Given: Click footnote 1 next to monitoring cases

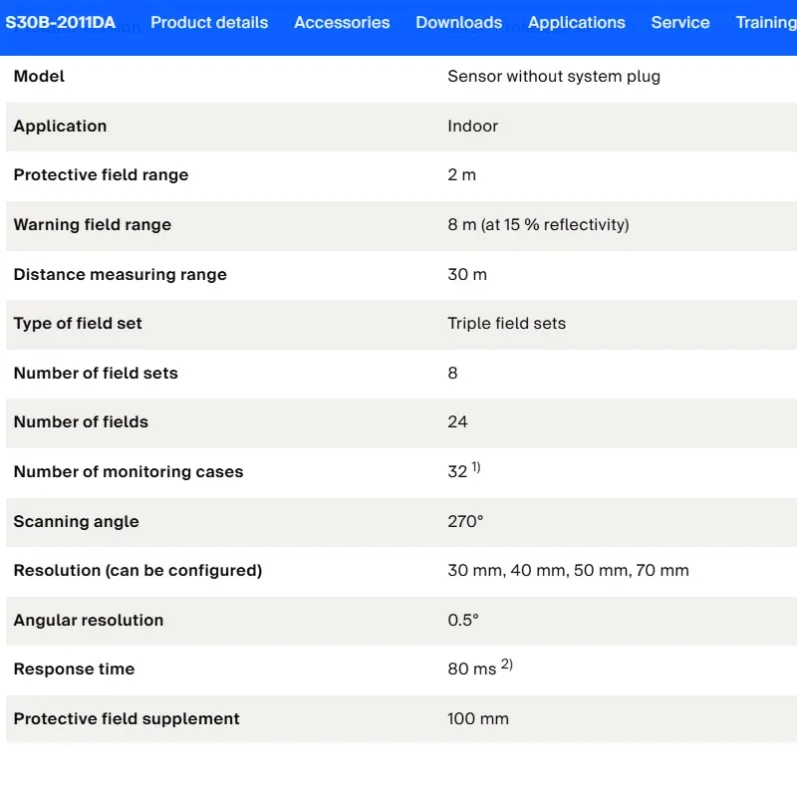Looking at the screenshot, I should pos(476,467).
